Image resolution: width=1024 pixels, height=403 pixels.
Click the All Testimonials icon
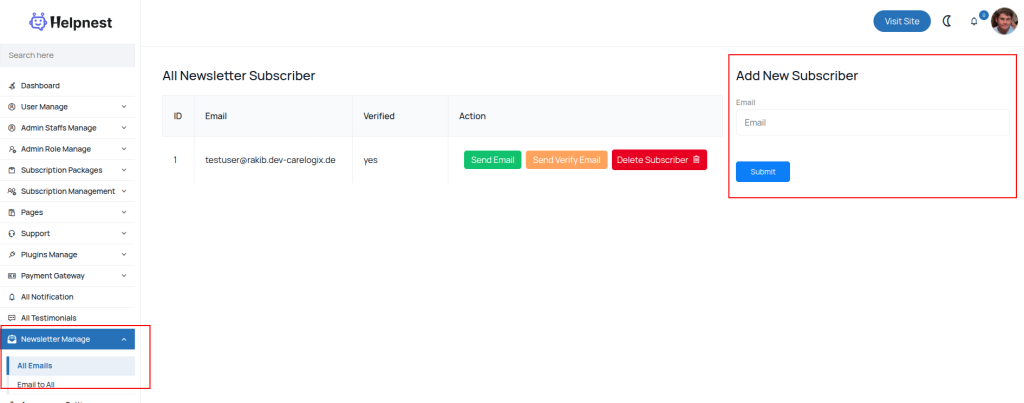point(12,318)
